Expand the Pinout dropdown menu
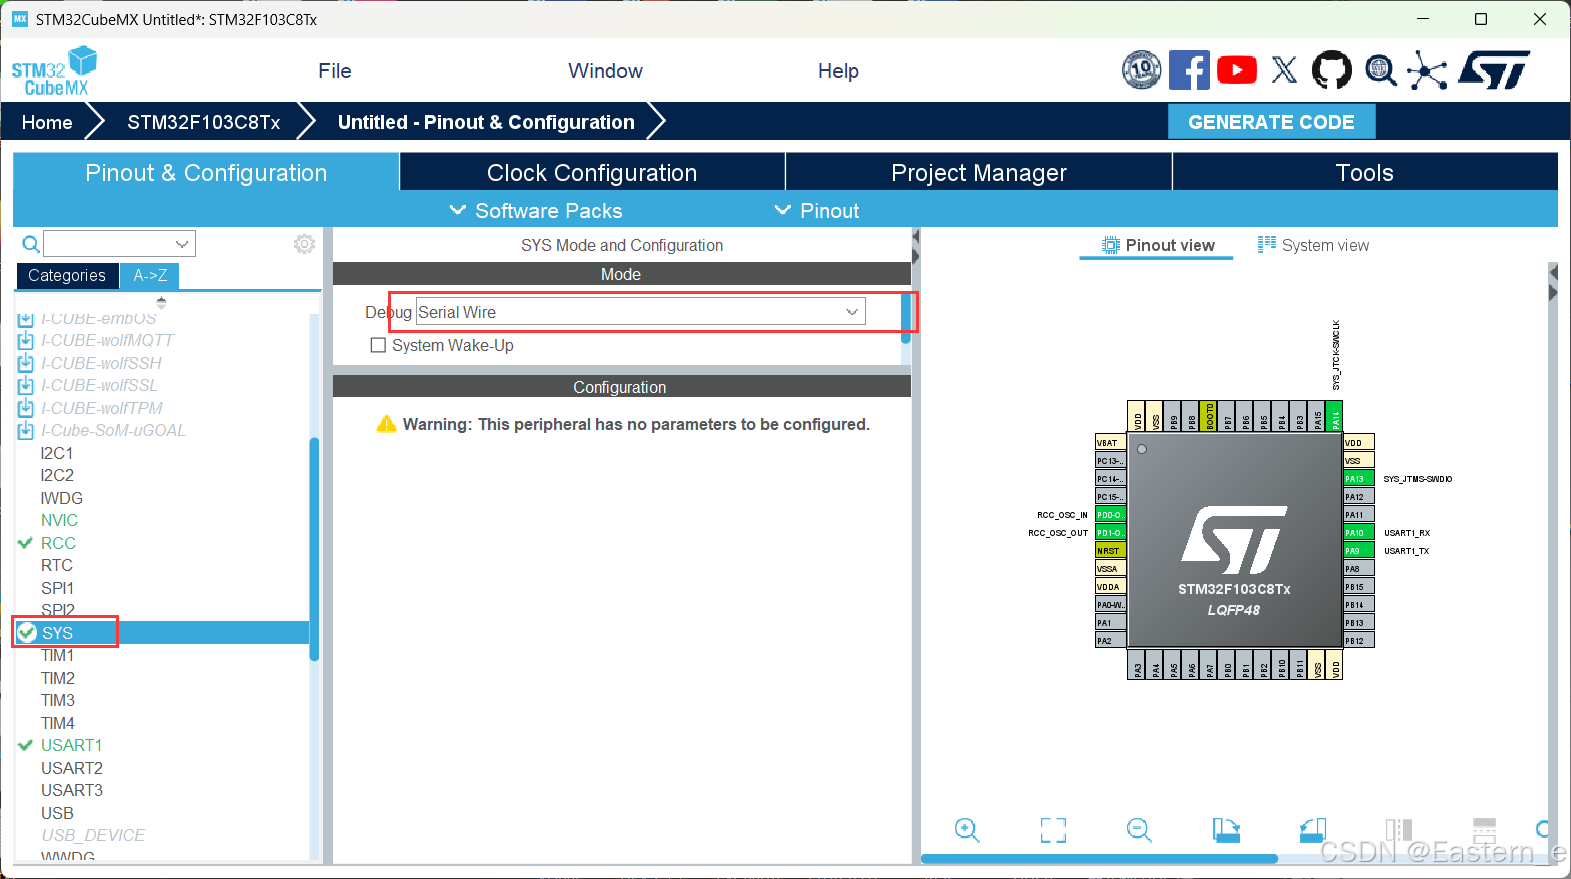Screen dimensions: 1571x879 [817, 211]
